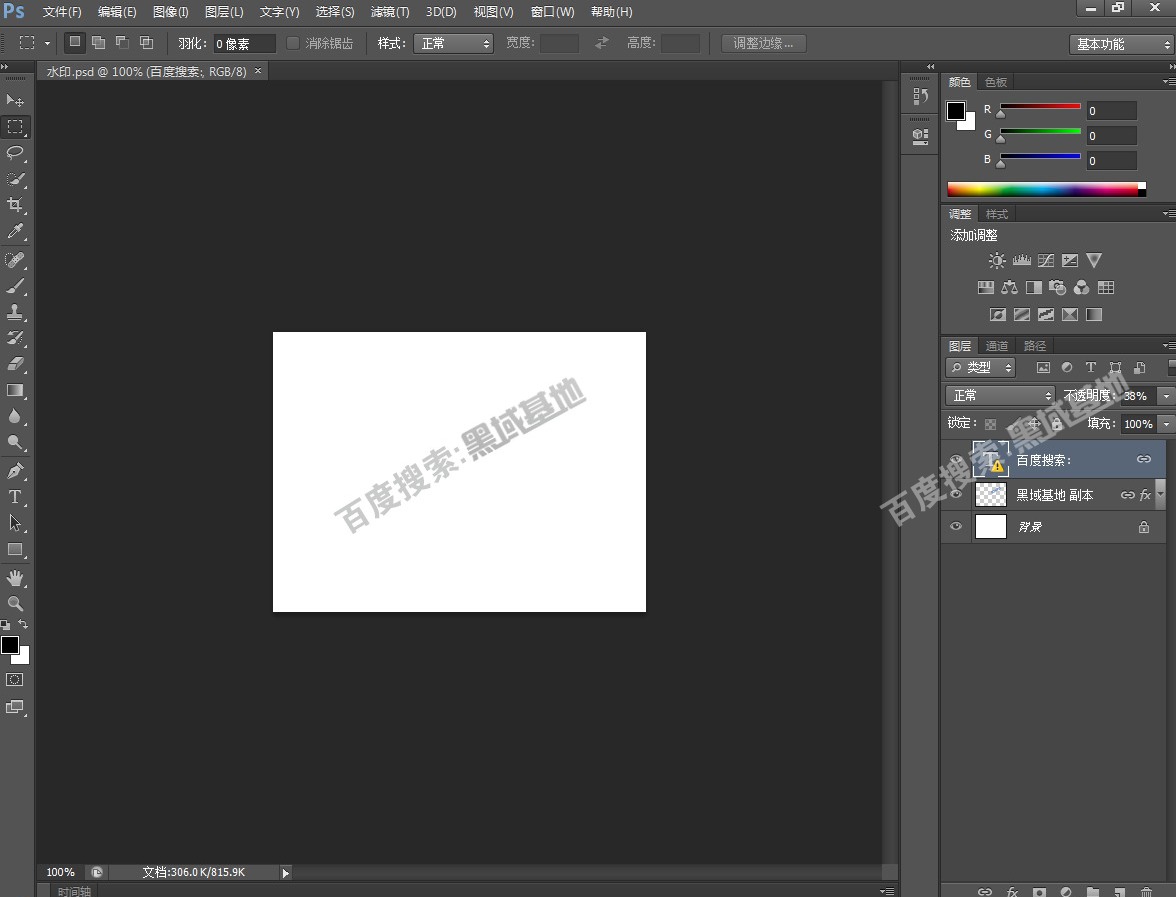
Task: Select the History Brush tool
Action: pyautogui.click(x=15, y=338)
